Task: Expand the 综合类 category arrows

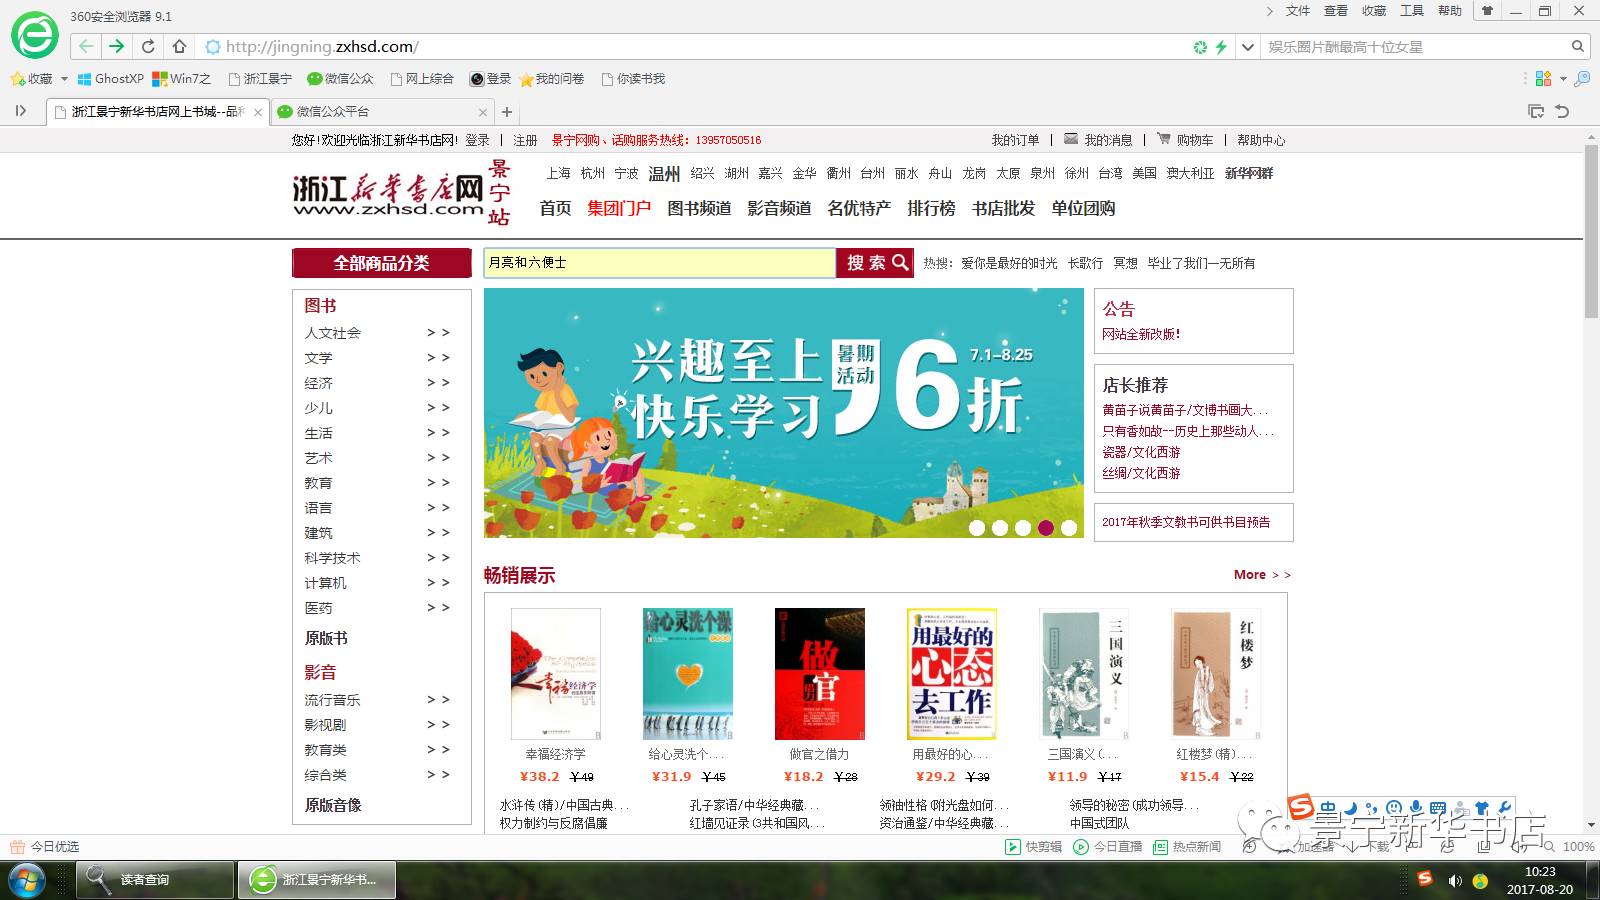Action: click(x=438, y=775)
